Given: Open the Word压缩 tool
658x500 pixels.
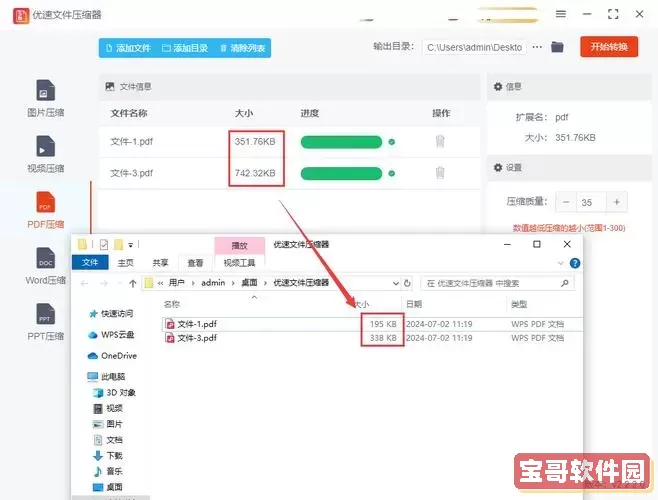Looking at the screenshot, I should [45, 266].
